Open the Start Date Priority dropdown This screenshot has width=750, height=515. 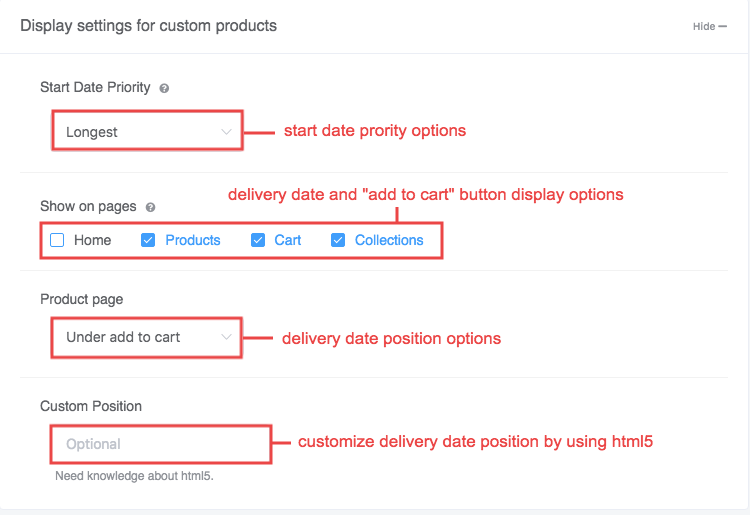[146, 131]
